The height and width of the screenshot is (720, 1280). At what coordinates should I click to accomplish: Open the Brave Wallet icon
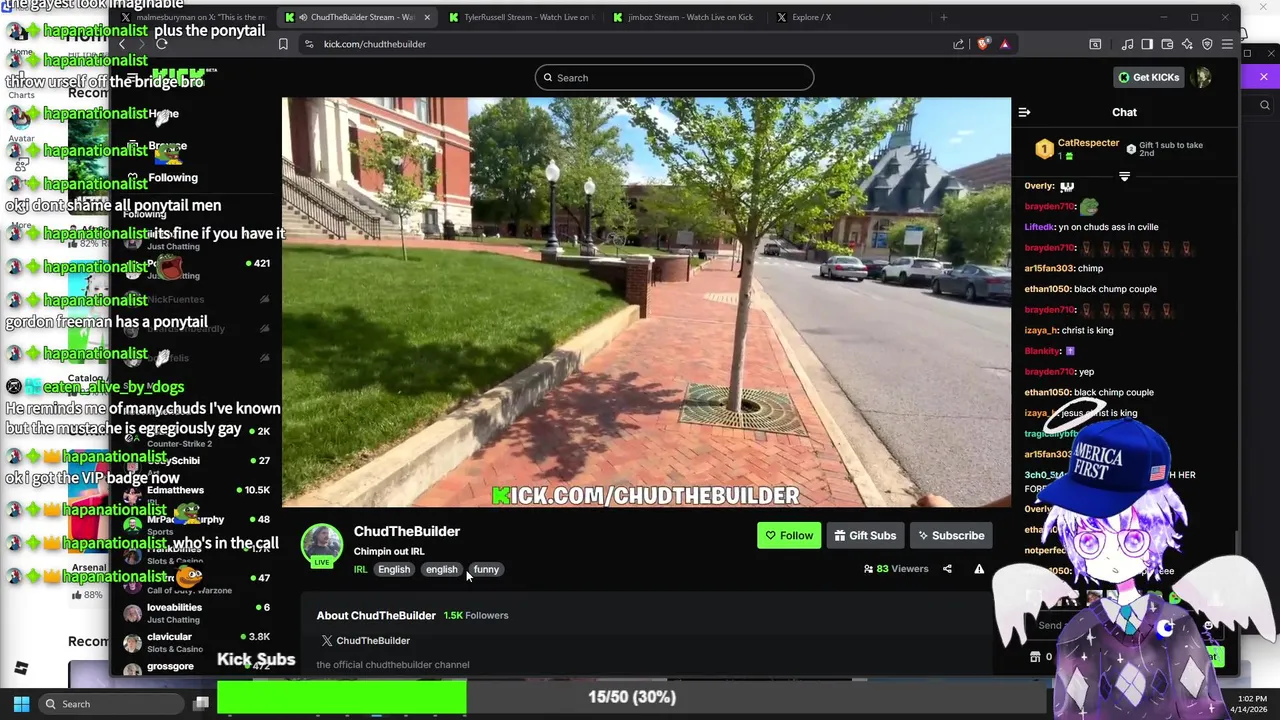tap(1167, 44)
